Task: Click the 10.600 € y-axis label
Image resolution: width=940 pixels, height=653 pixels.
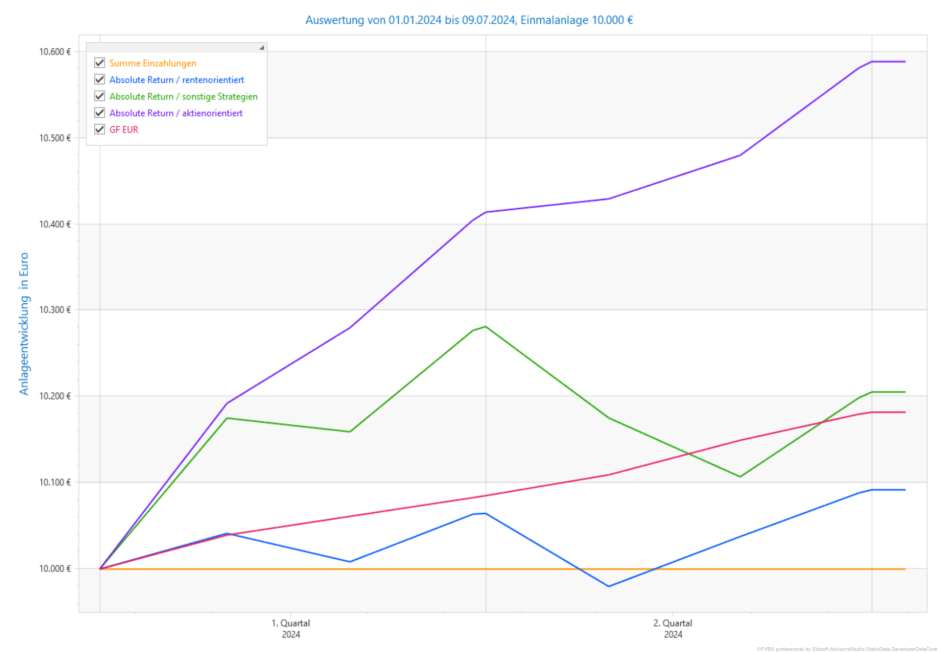Action: 54,52
